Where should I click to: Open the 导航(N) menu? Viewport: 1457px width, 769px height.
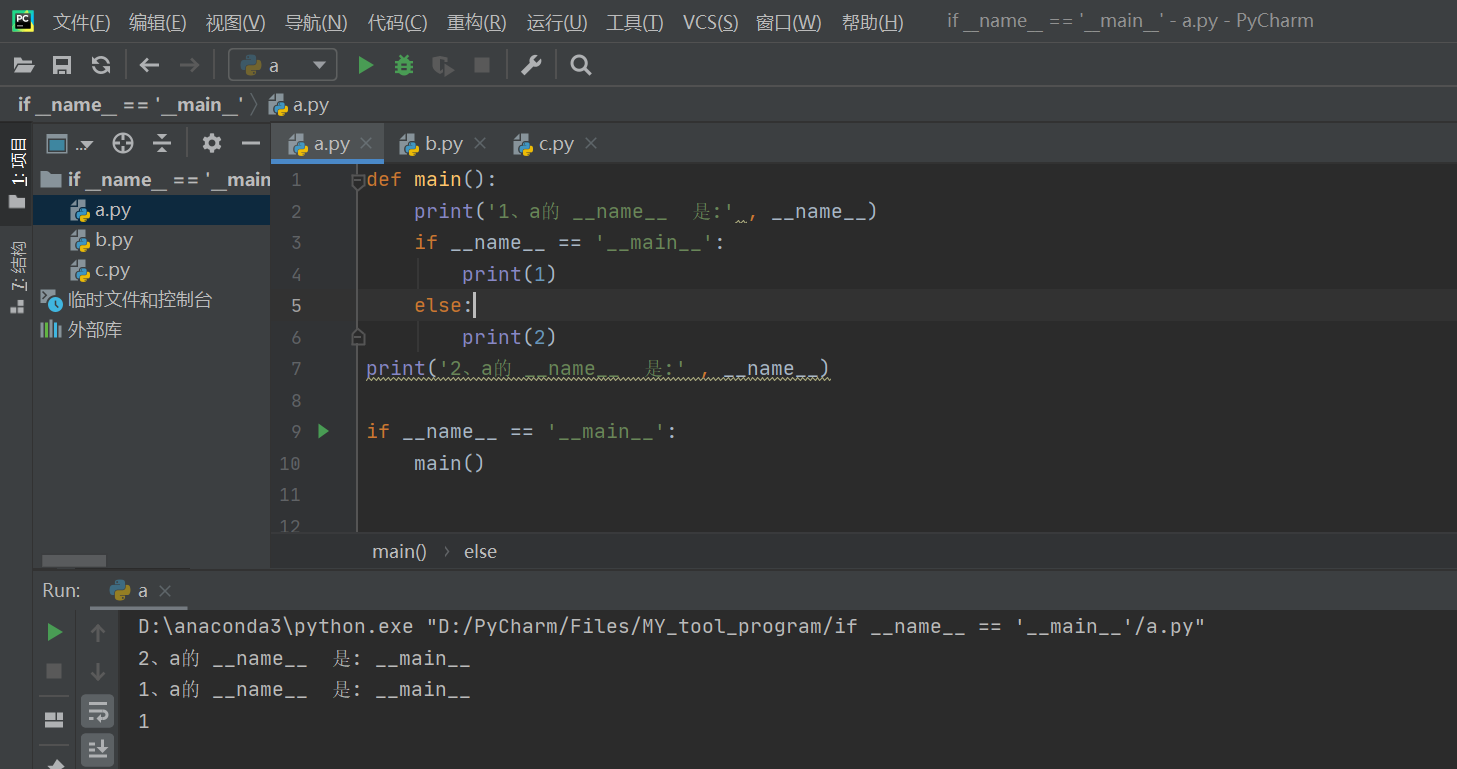pos(316,22)
